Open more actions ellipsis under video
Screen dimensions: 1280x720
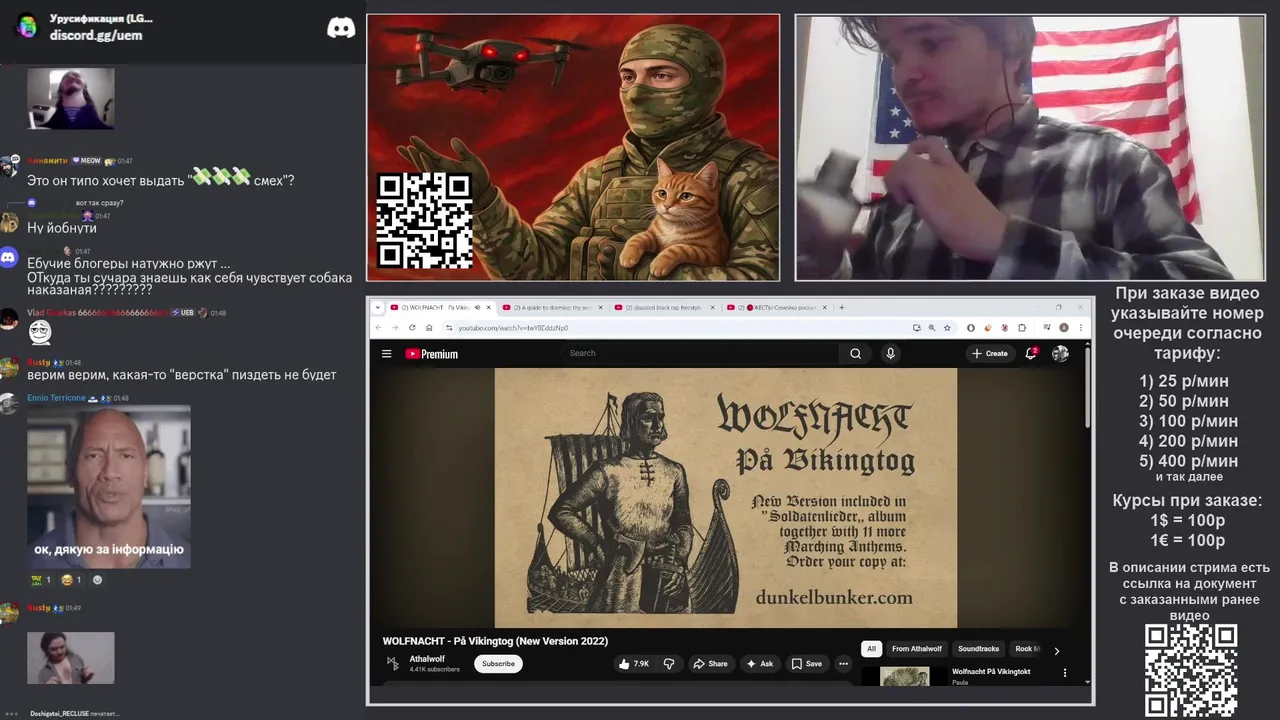pos(843,663)
